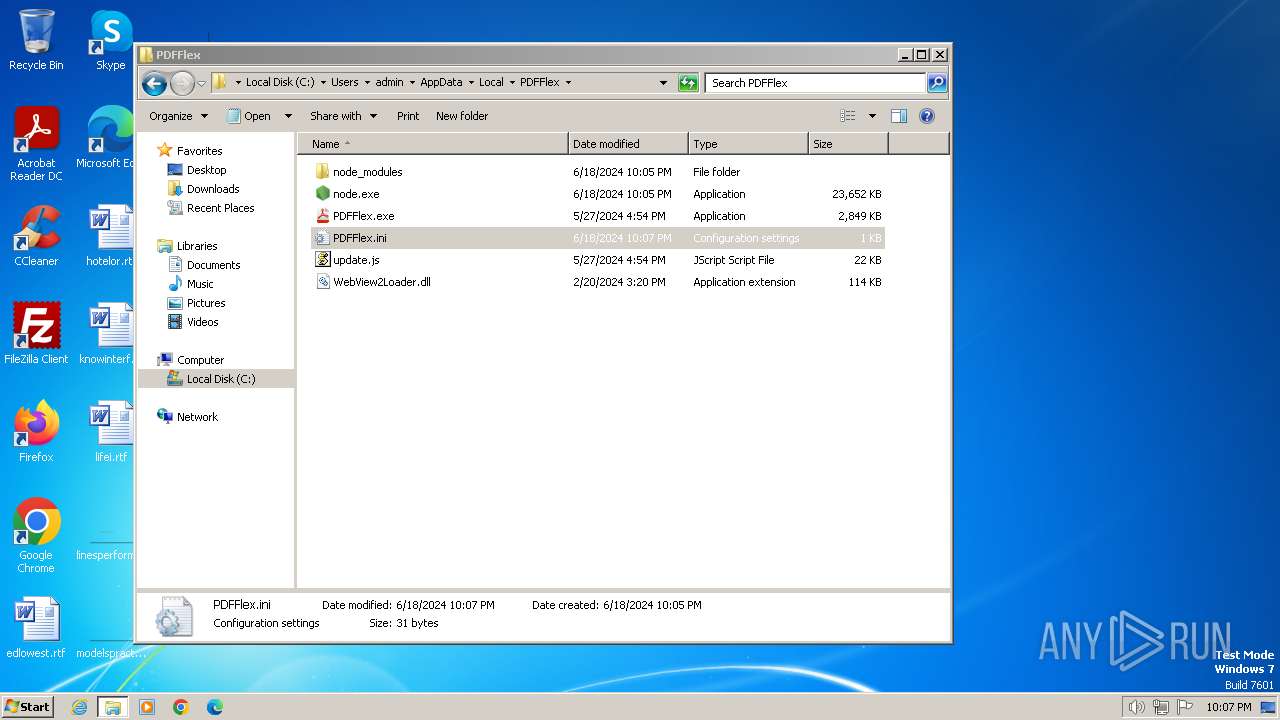
Task: Select the update.js script file icon
Action: 323,260
